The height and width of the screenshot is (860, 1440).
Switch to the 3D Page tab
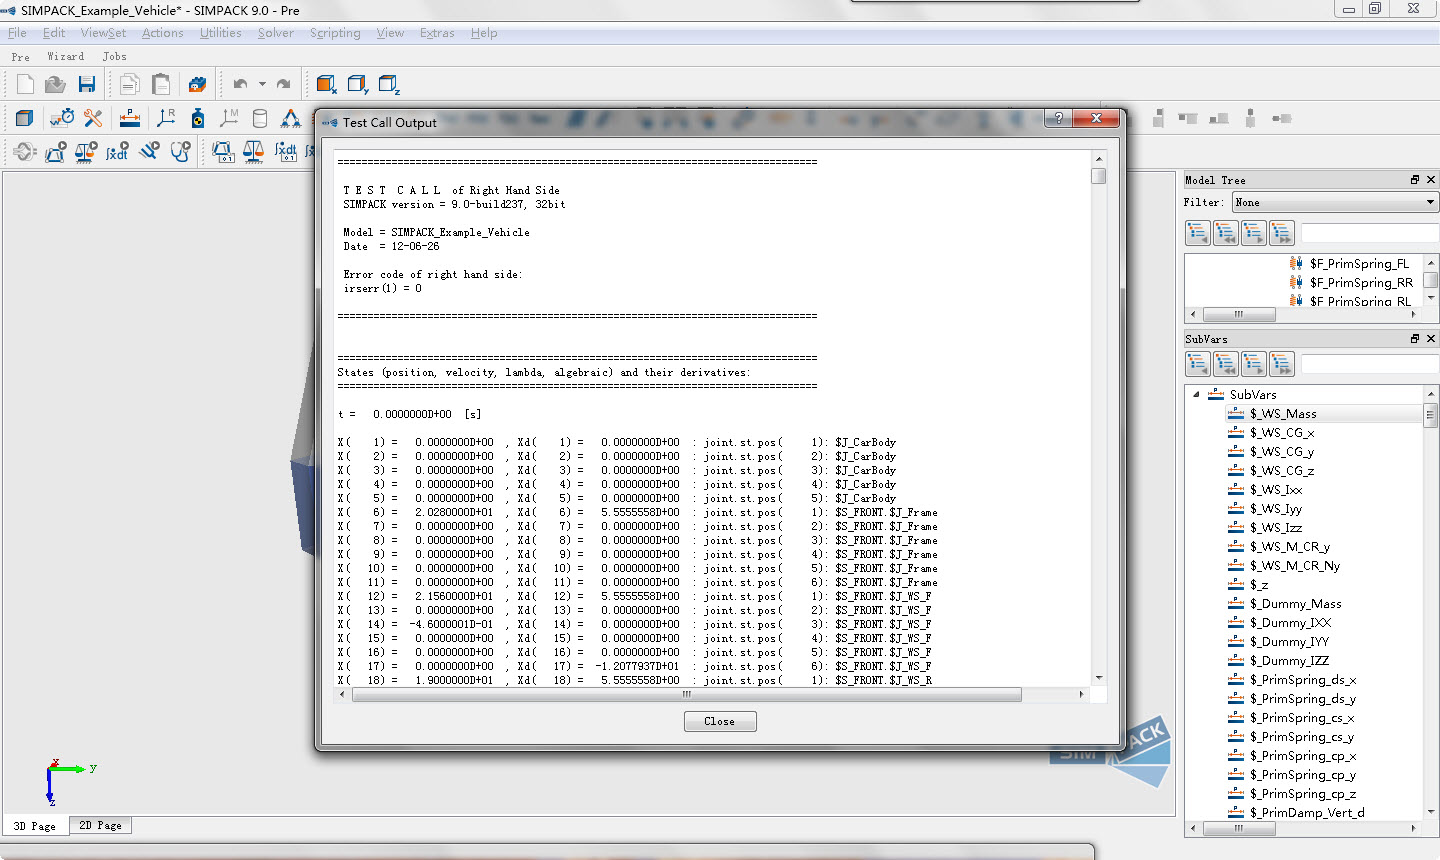35,826
